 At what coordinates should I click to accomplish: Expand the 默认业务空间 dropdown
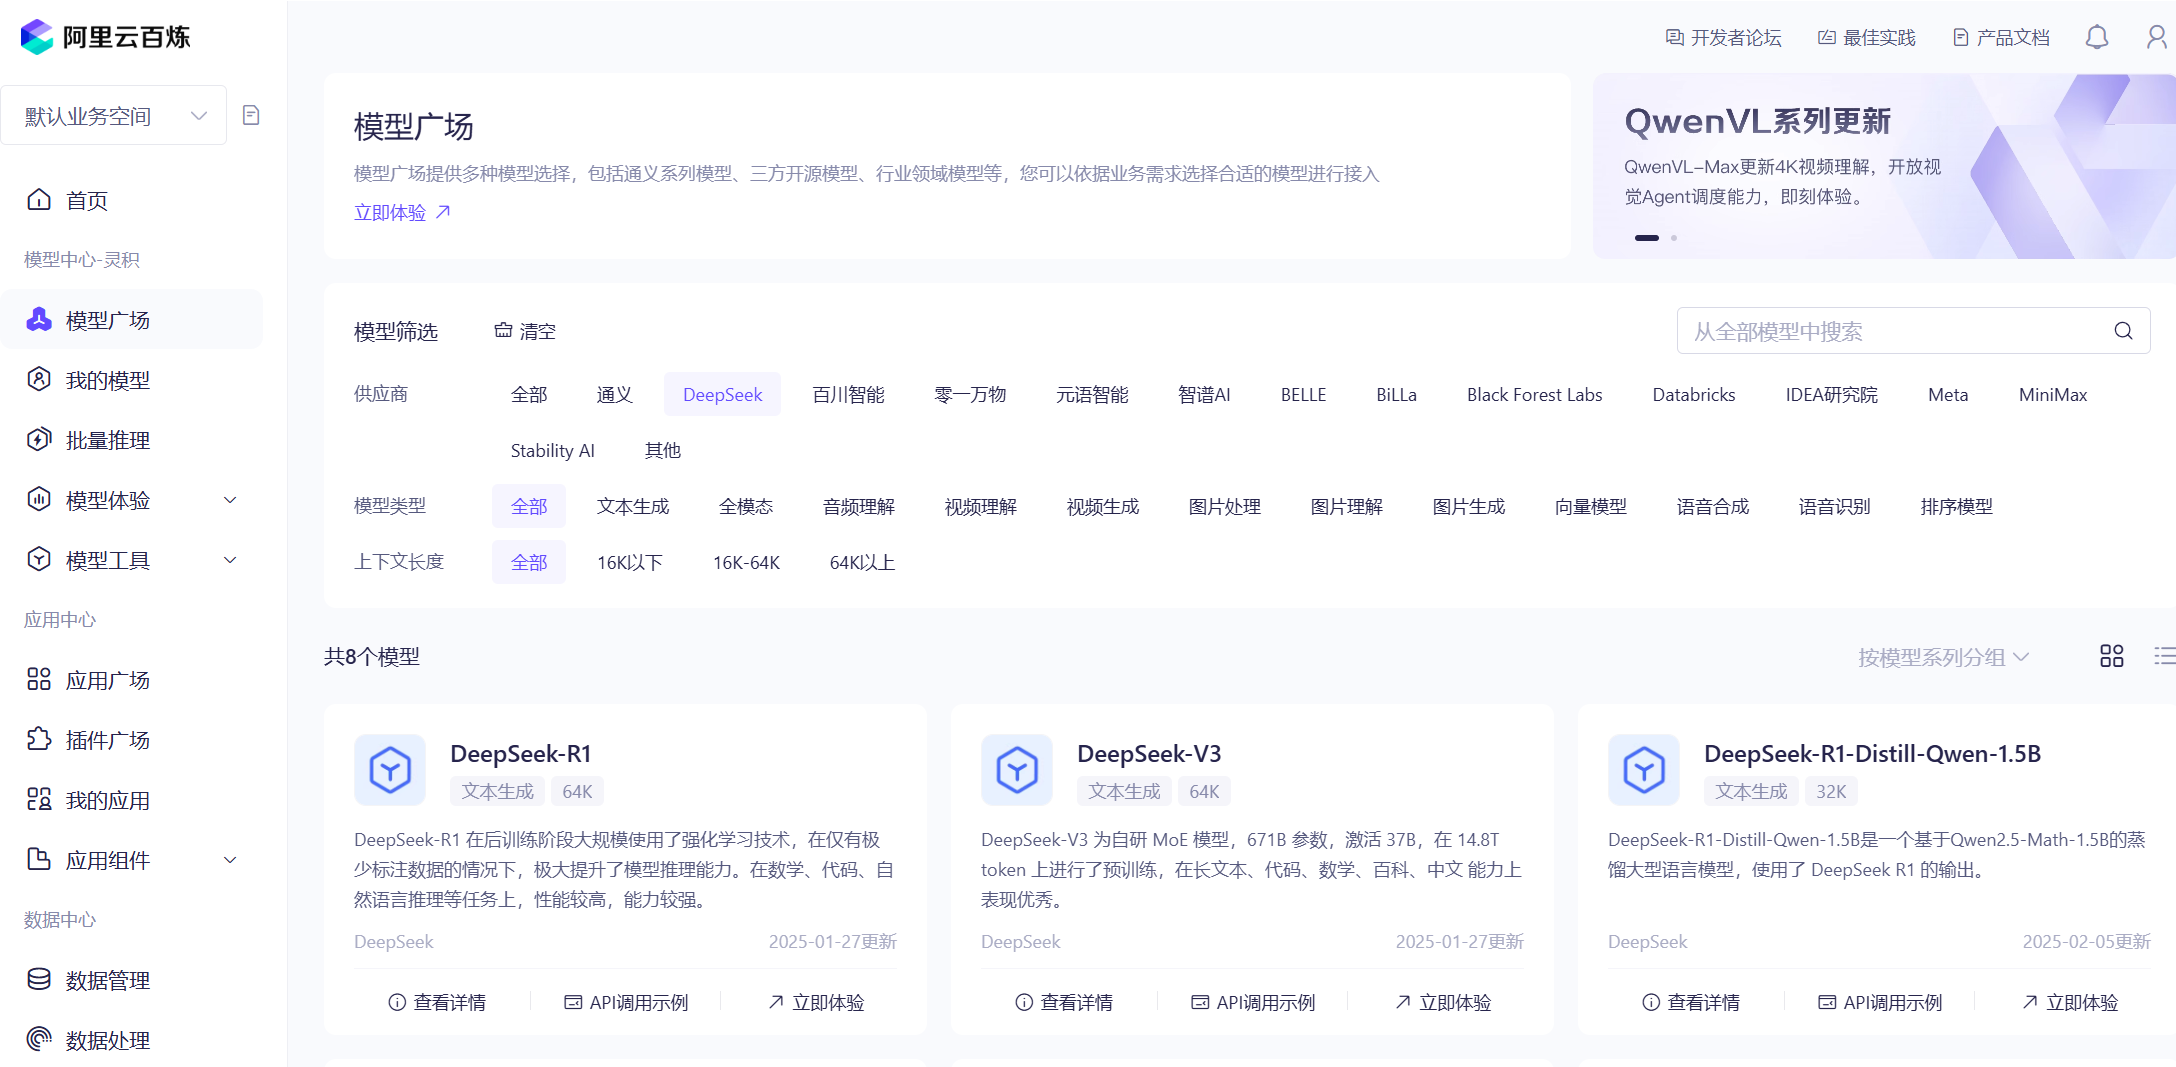(x=114, y=115)
